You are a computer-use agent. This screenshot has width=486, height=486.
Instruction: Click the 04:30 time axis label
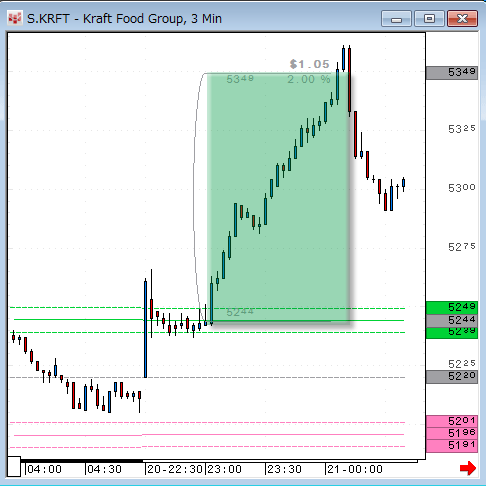(104, 469)
